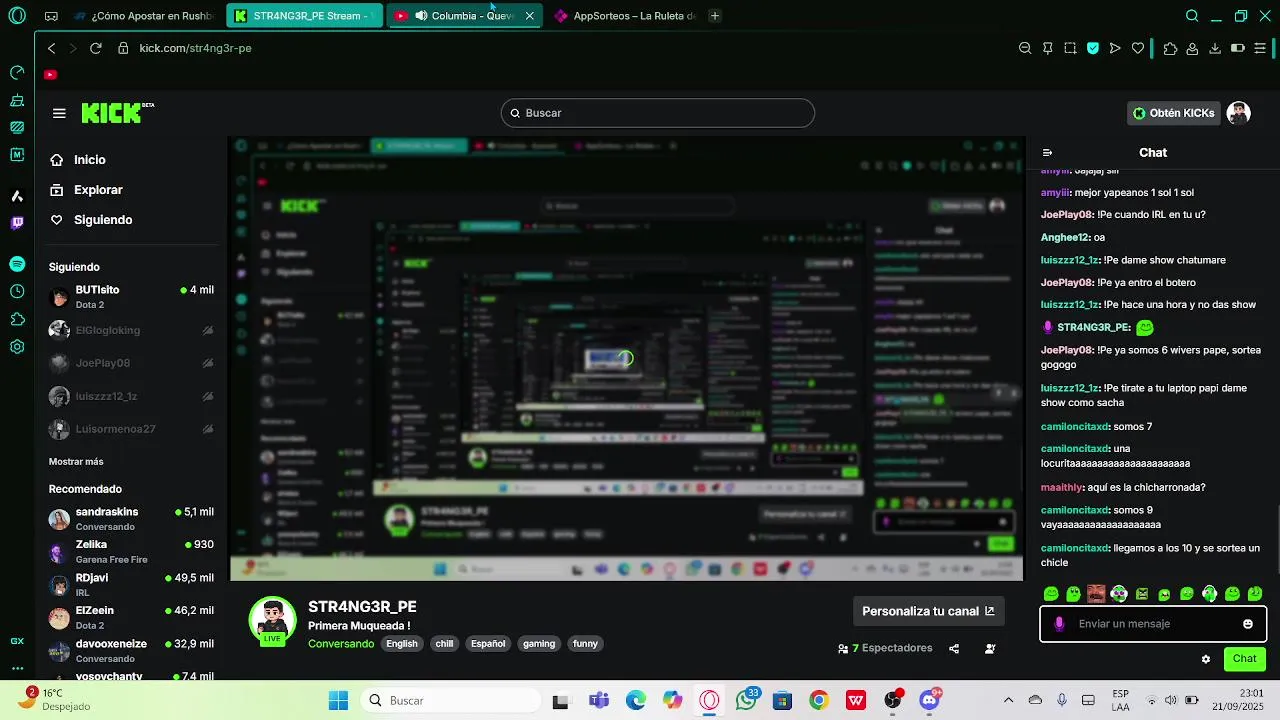This screenshot has height=720, width=1280.
Task: Open Spotify player in Opera sidebar
Action: pyautogui.click(x=17, y=264)
